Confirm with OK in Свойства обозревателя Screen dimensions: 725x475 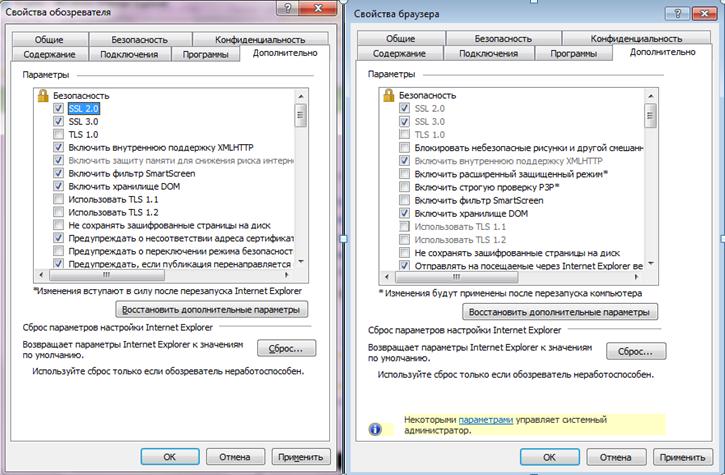click(x=170, y=456)
